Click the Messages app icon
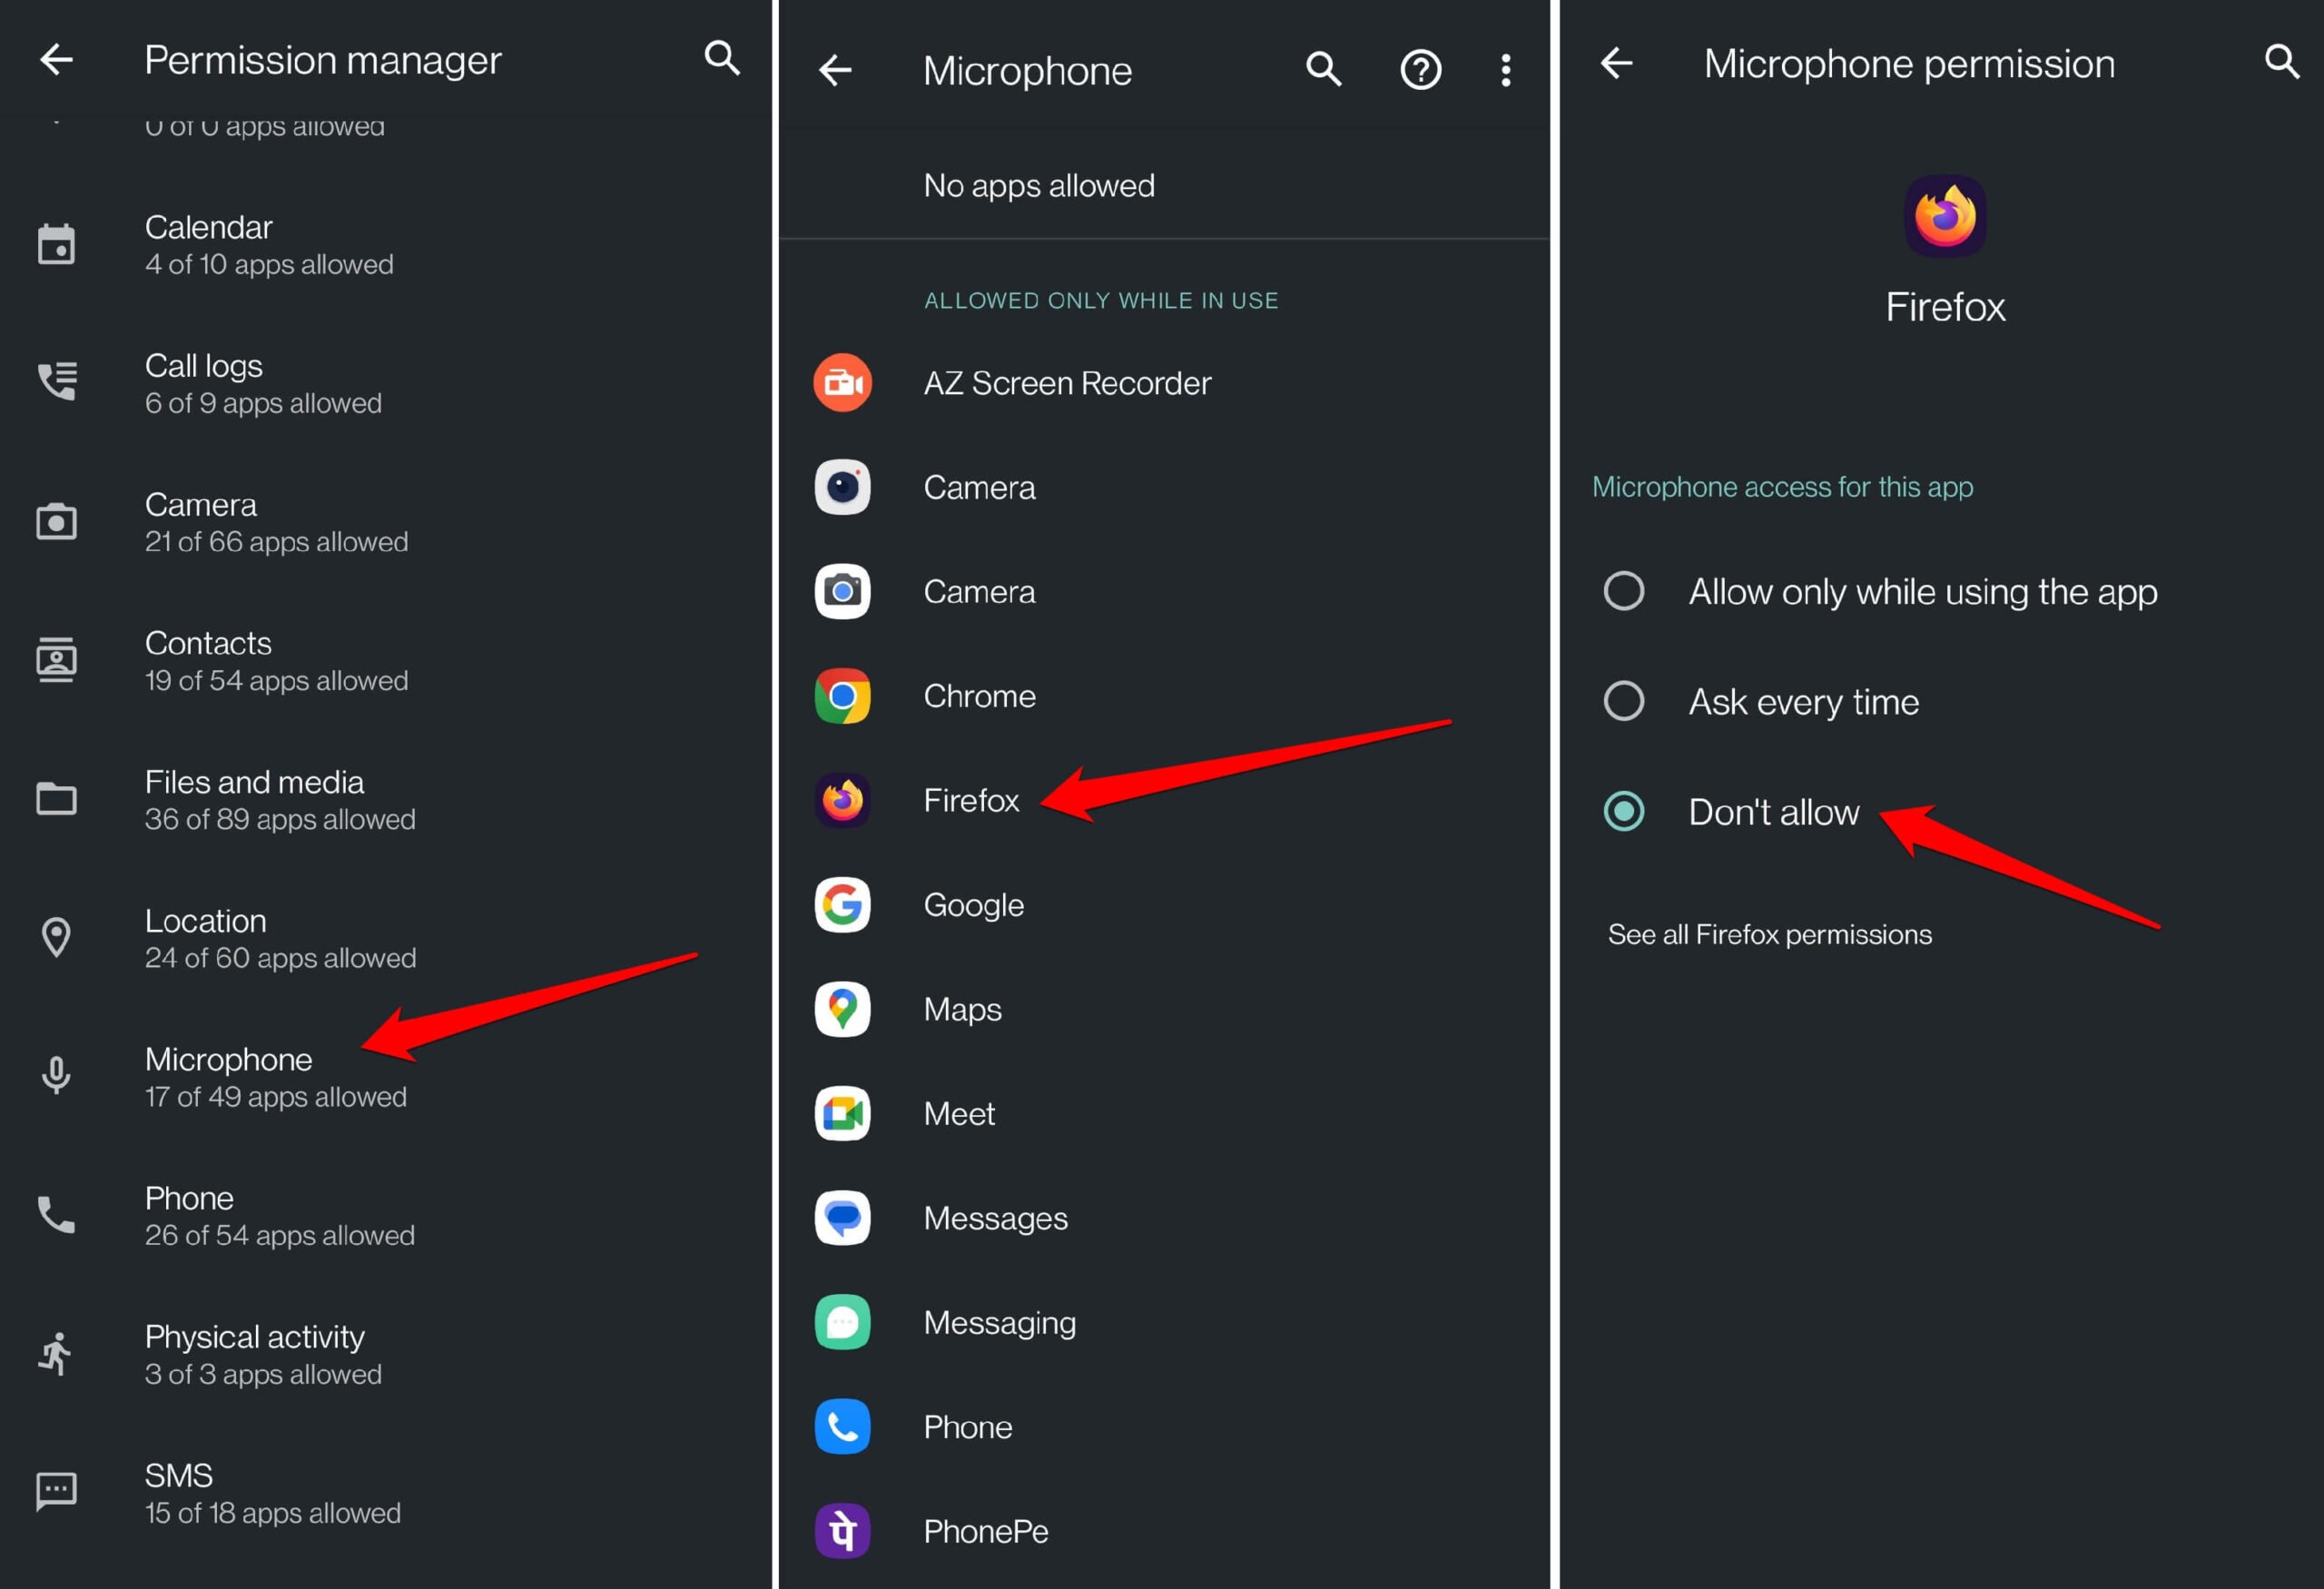Image resolution: width=2324 pixels, height=1589 pixels. [x=842, y=1217]
